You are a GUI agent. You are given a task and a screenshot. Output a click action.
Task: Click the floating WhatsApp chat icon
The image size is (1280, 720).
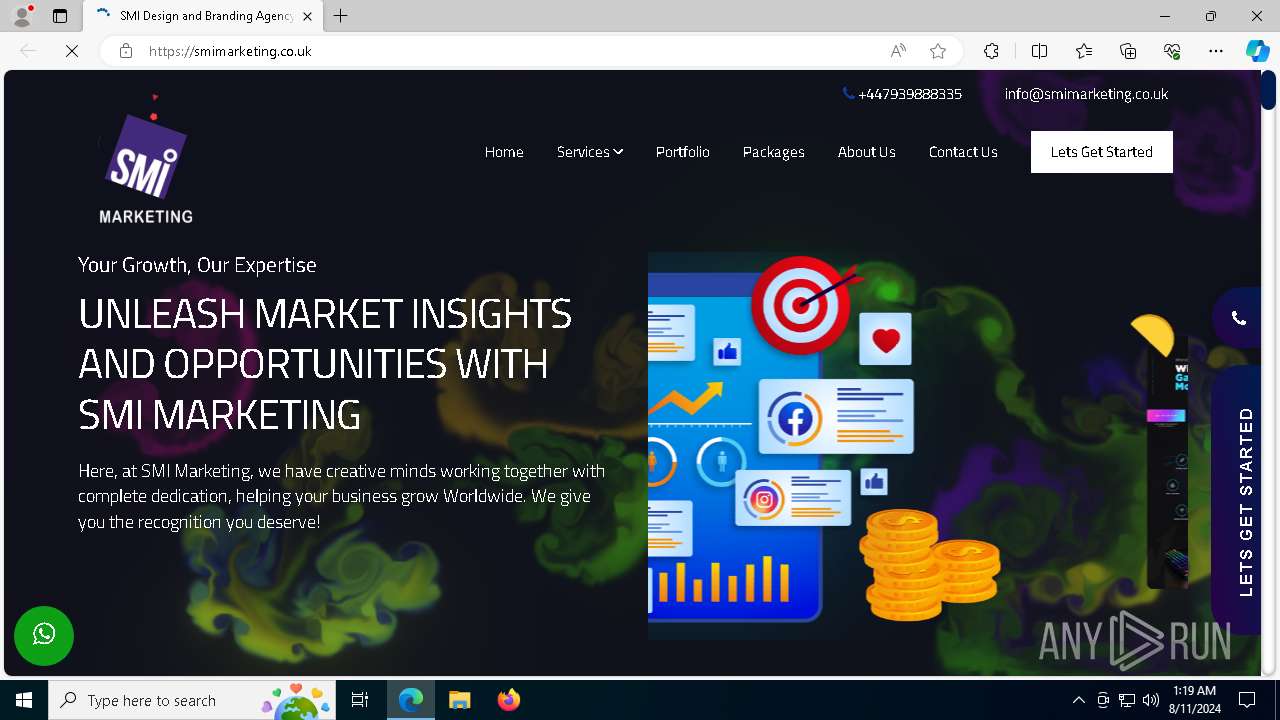tap(44, 635)
